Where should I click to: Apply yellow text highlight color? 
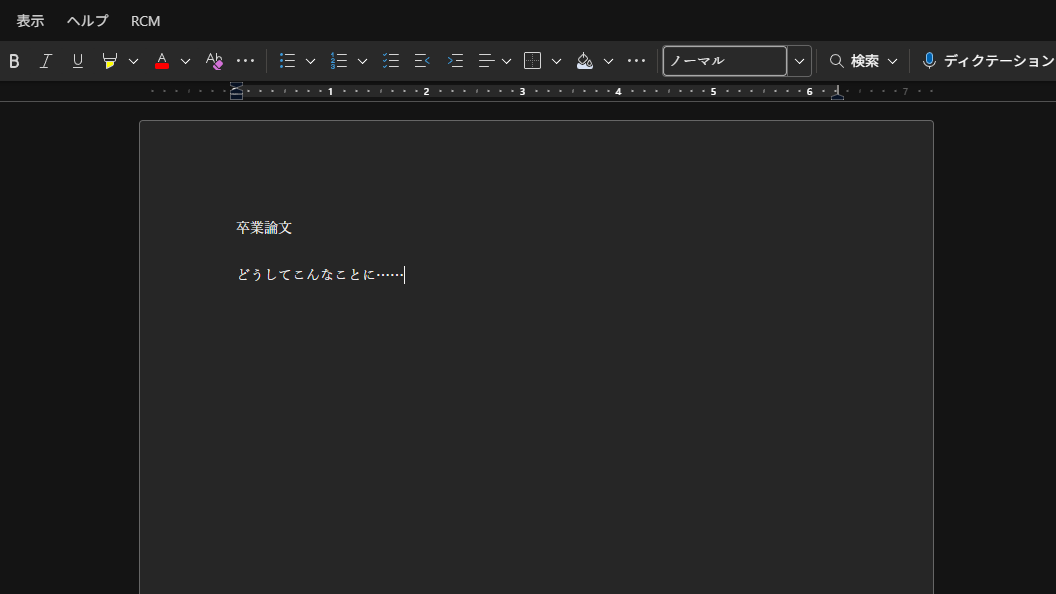(x=110, y=61)
